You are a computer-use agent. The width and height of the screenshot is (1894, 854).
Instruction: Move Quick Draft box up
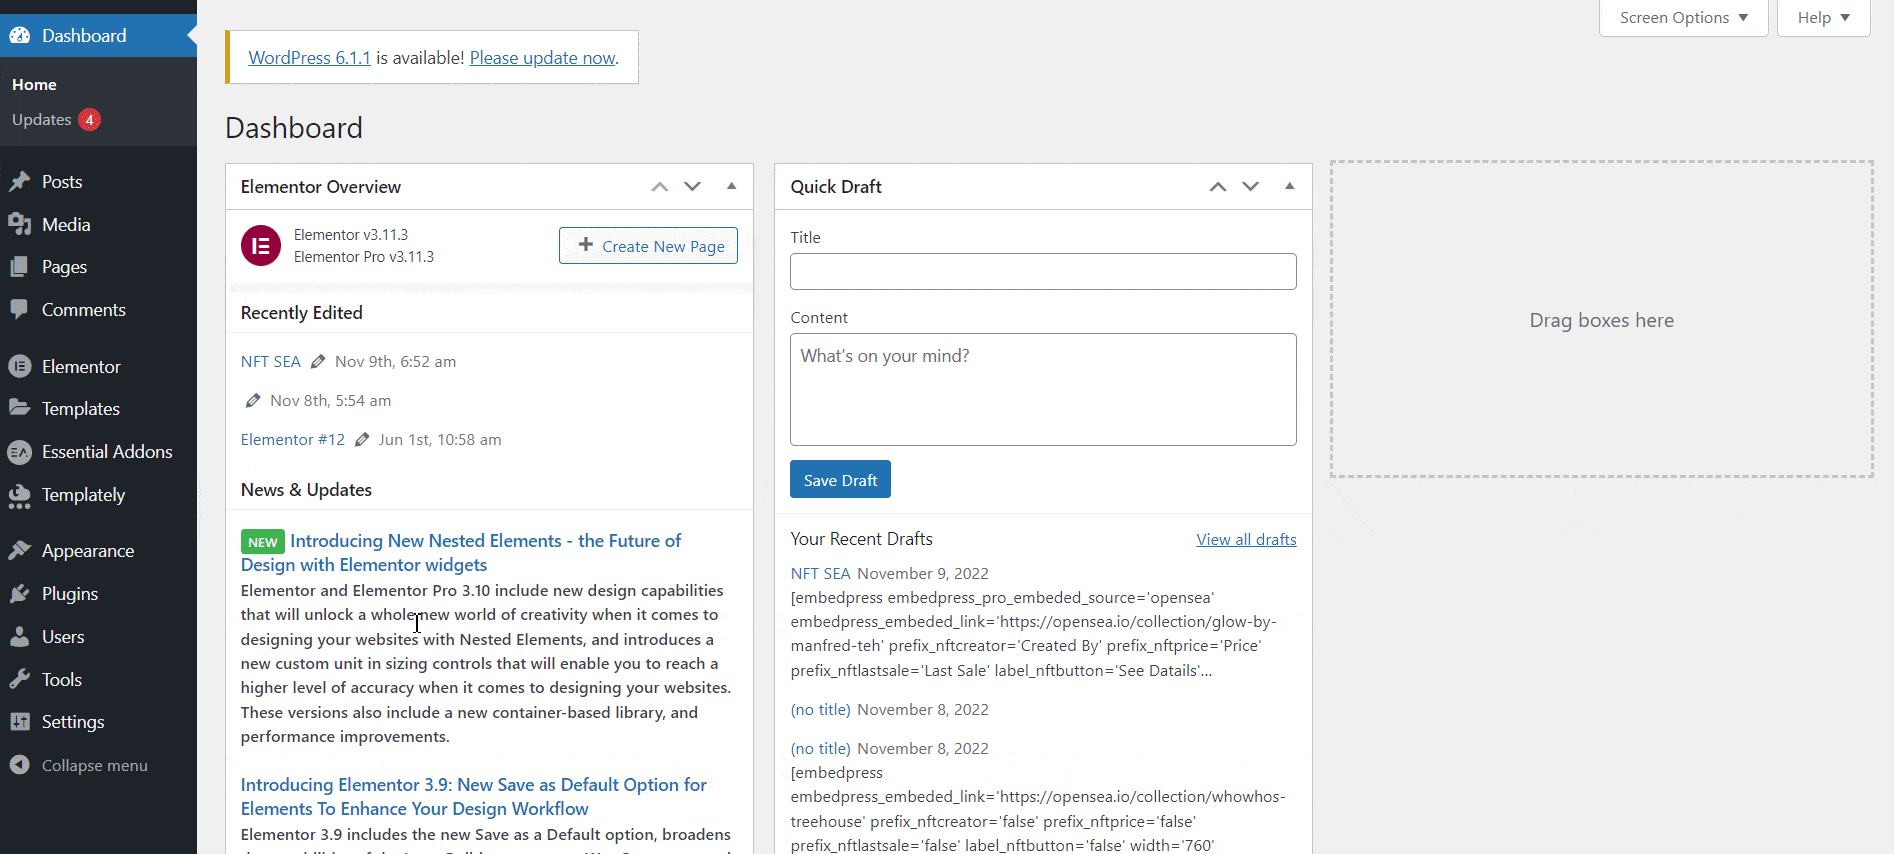1218,187
